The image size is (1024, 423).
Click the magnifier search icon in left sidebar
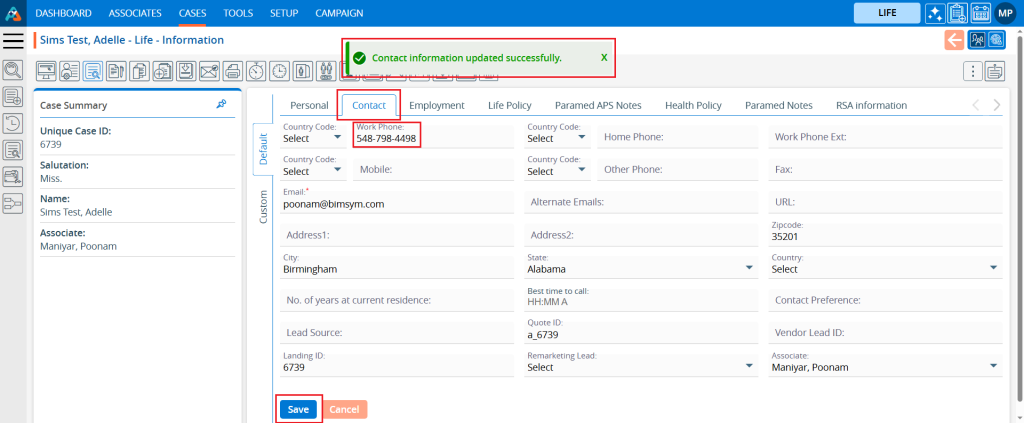coord(13,70)
